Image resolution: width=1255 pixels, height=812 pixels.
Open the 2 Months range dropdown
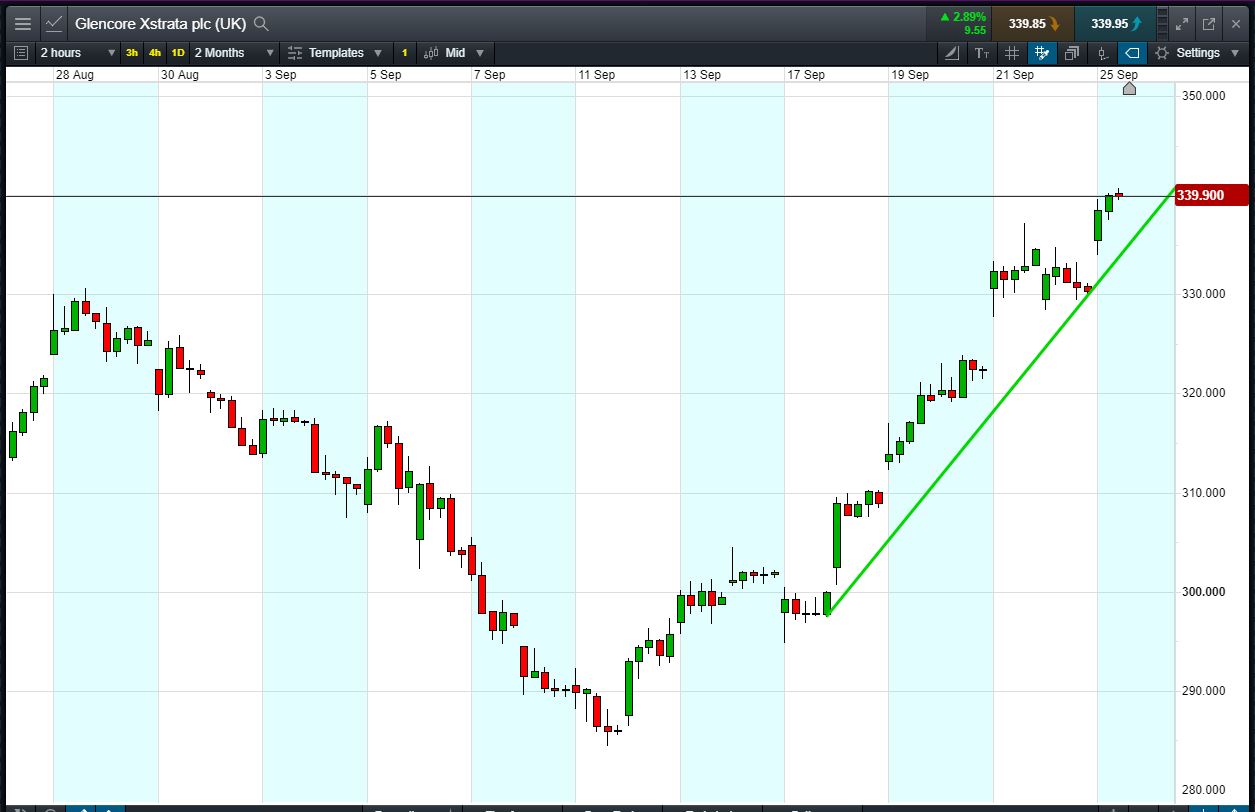coord(234,53)
